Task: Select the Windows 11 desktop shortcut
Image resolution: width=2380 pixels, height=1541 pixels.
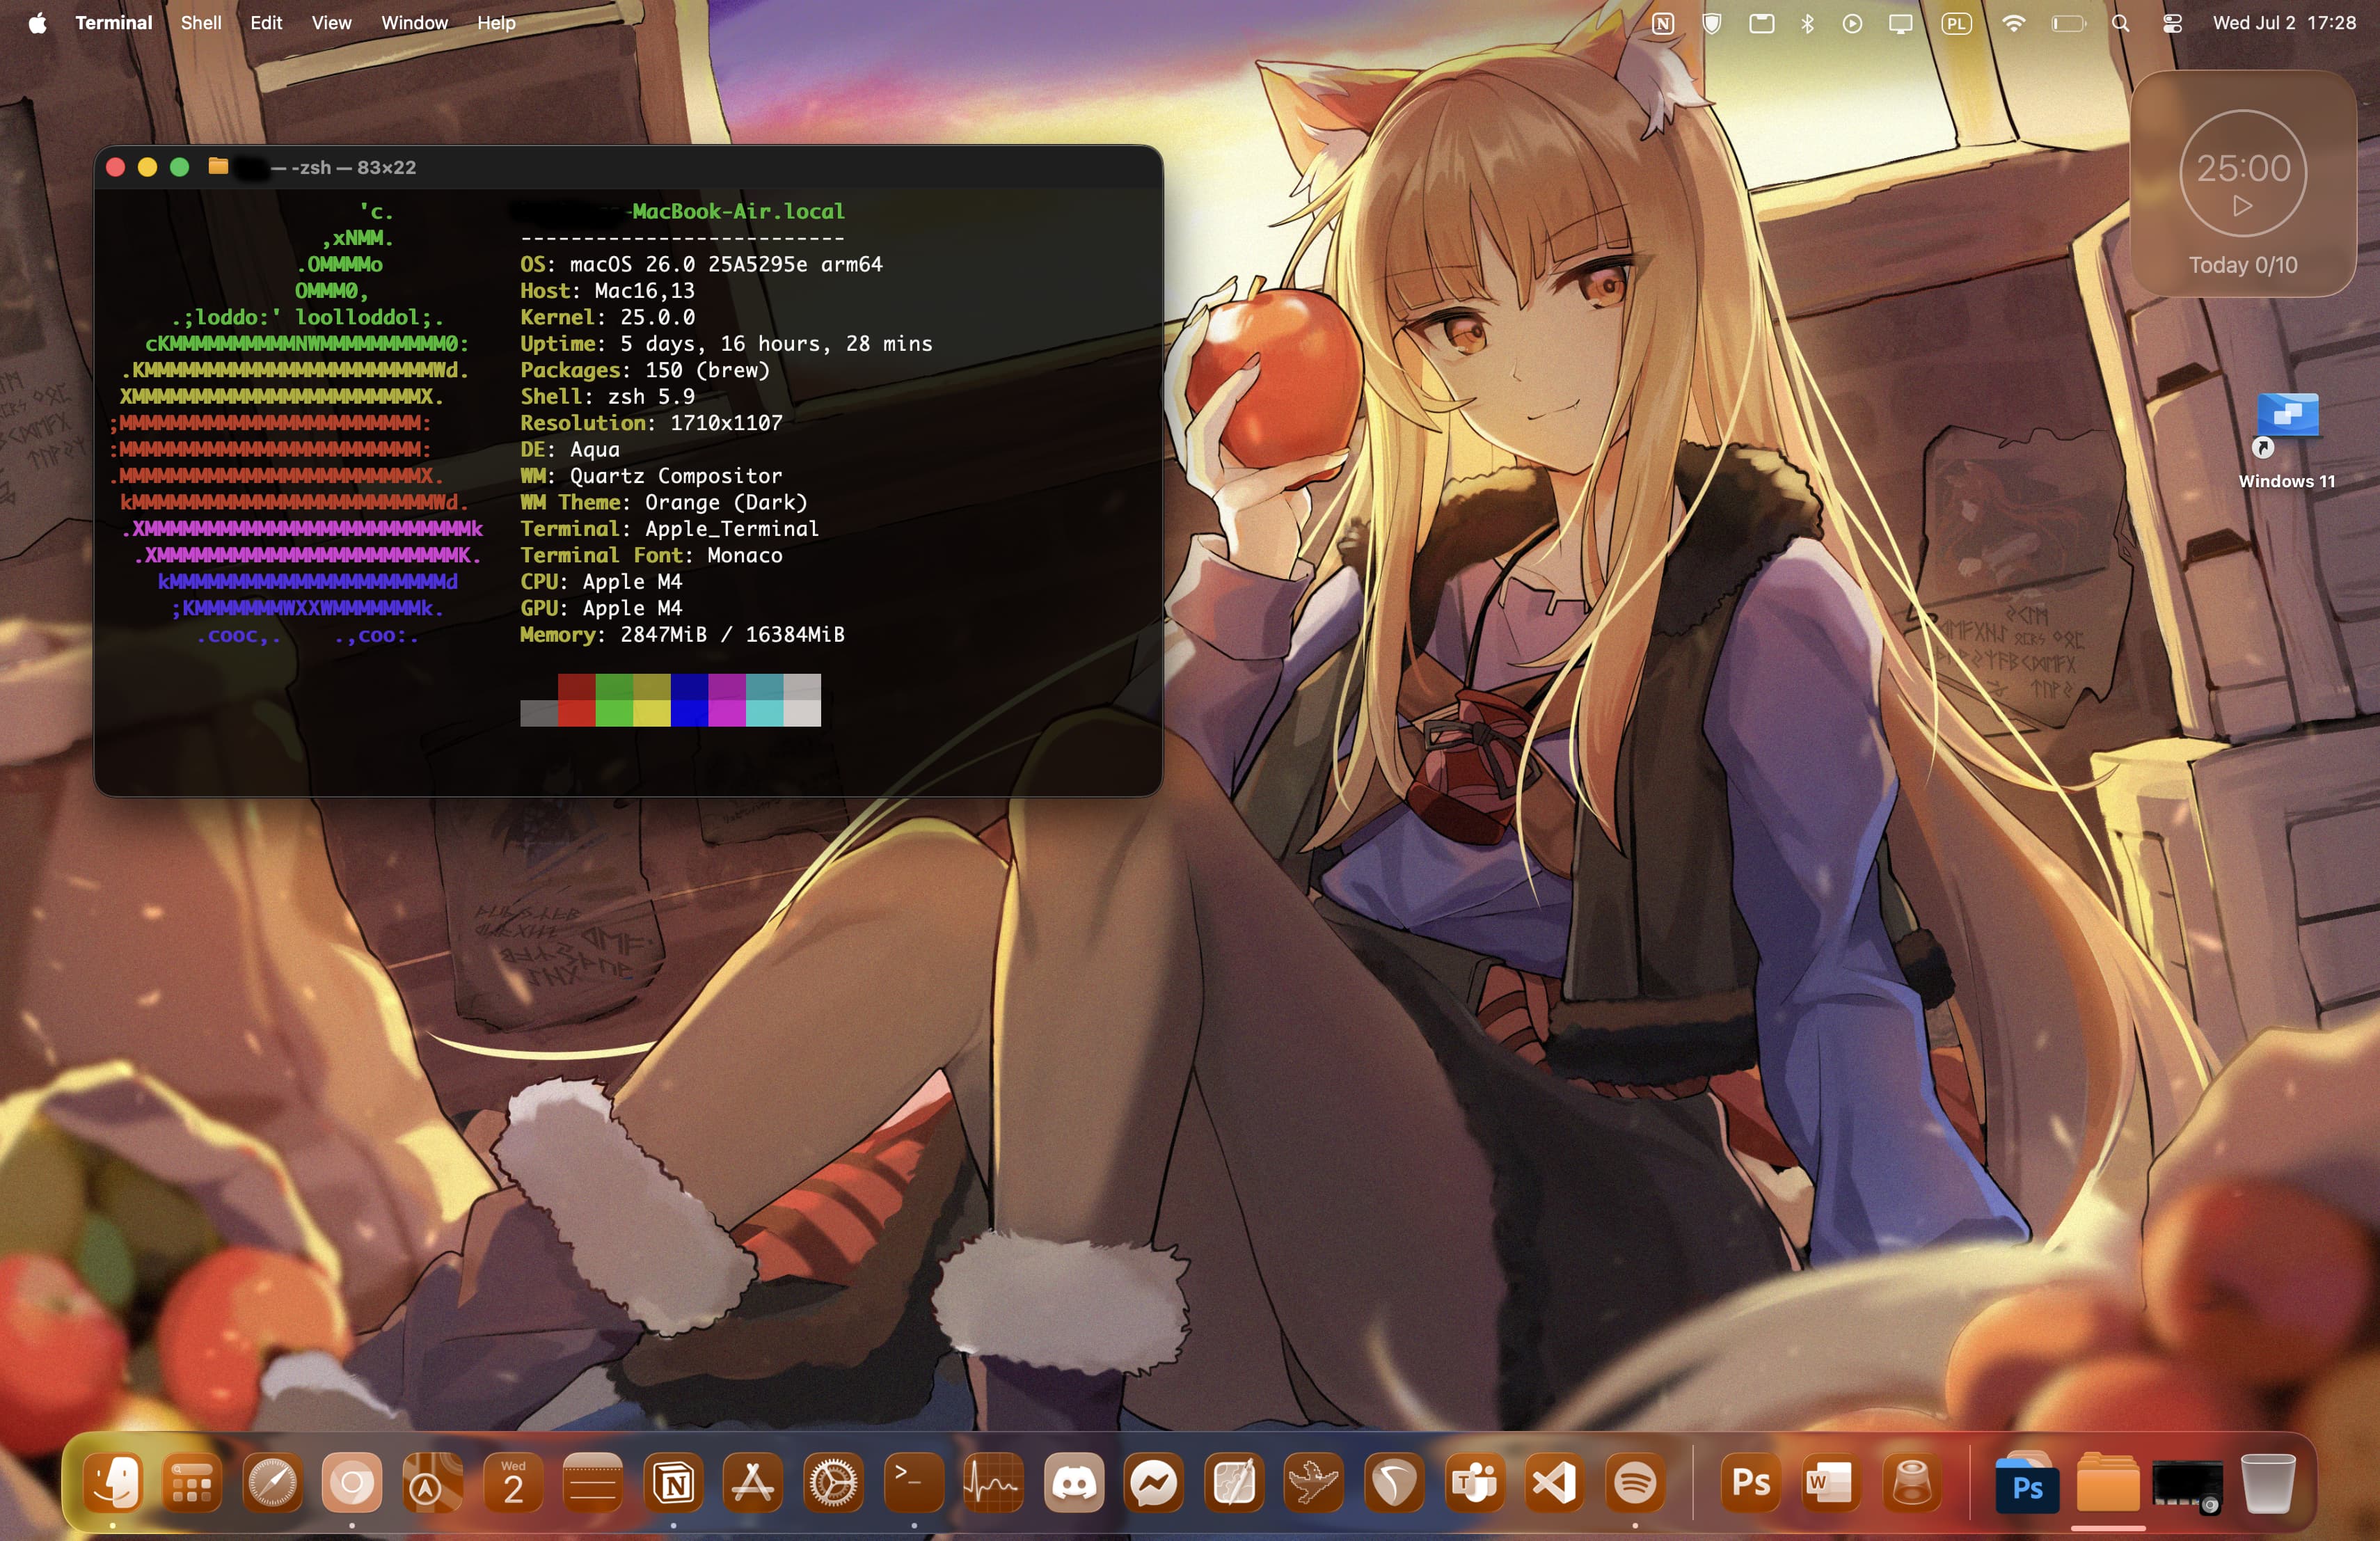Action: pos(2287,440)
